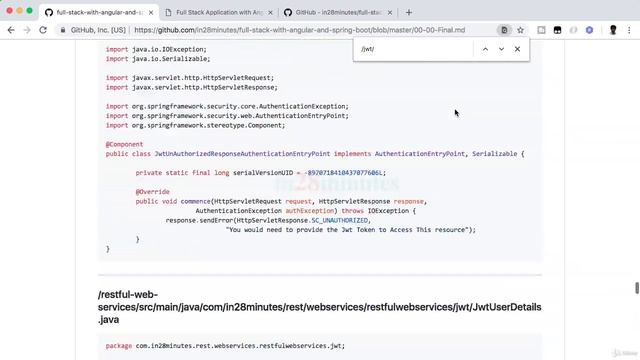Close the Full Stack Application tab
This screenshot has height=360, width=640.
(x=270, y=13)
